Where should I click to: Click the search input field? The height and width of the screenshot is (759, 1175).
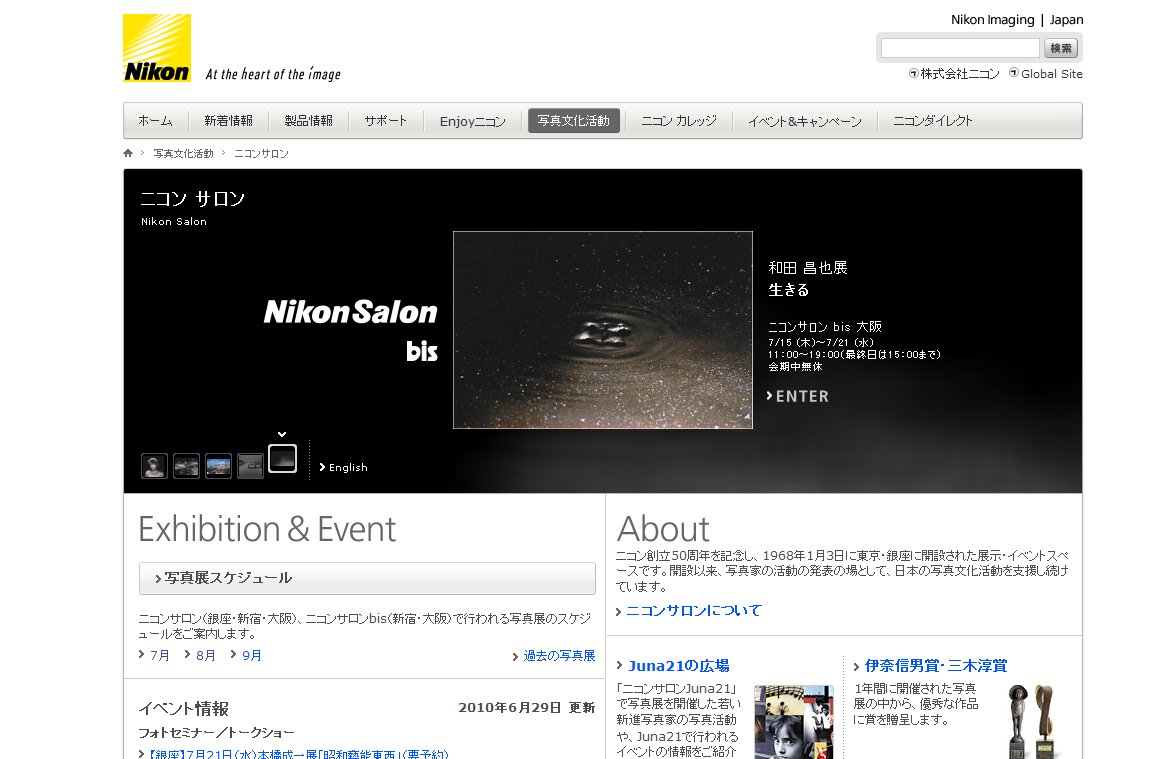pos(960,48)
